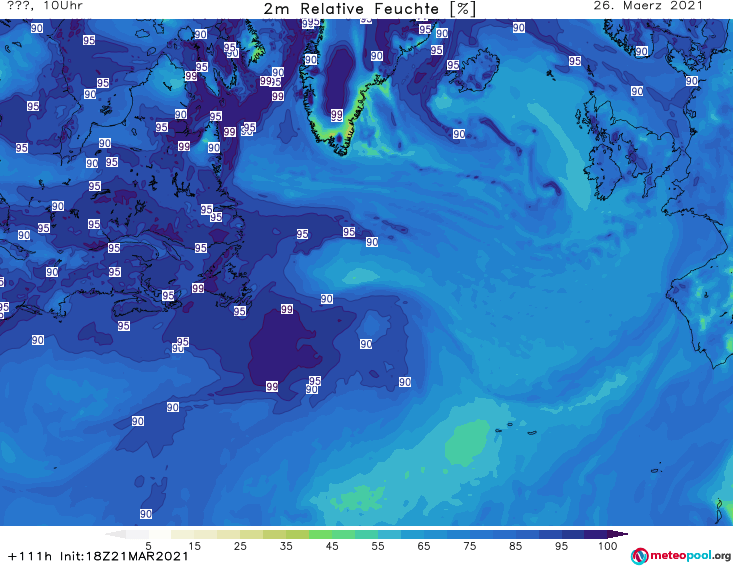Click the Ireland outline on the map

pyautogui.click(x=605, y=172)
